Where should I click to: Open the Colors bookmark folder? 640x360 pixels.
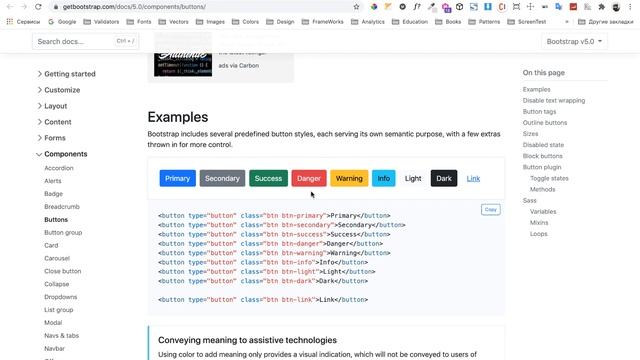click(245, 22)
